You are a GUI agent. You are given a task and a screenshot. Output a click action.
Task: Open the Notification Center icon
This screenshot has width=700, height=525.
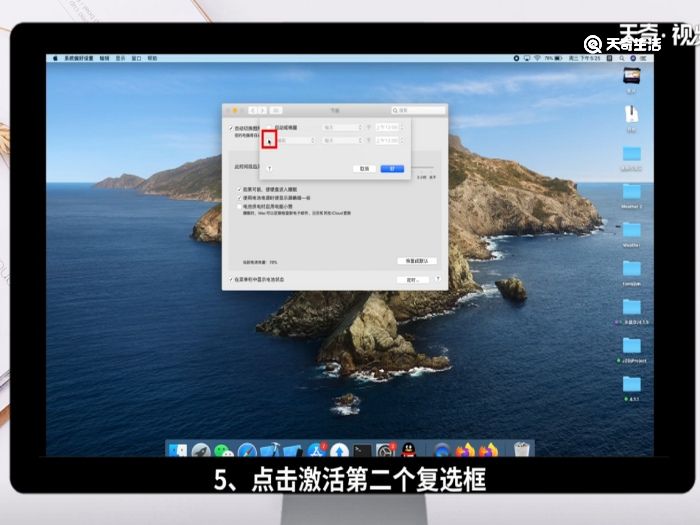tap(644, 58)
